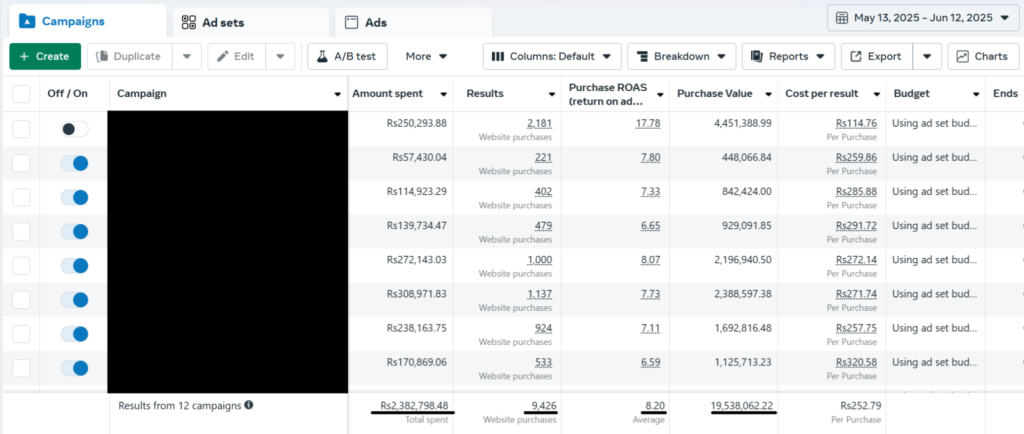Viewport: 1024px width, 434px height.
Task: Click the Edit button
Action: pyautogui.click(x=237, y=57)
